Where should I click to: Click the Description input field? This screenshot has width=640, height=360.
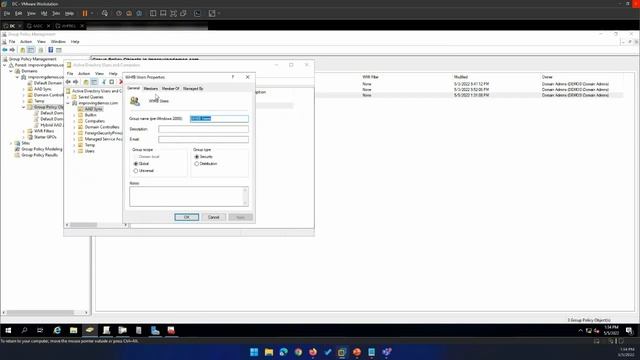(x=203, y=129)
